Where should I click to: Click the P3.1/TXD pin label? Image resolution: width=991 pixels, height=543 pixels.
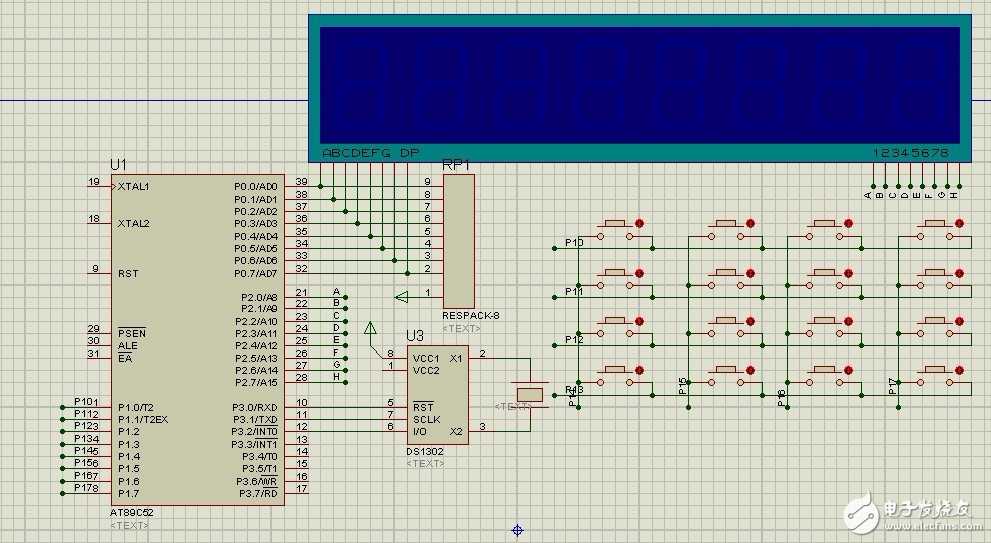(x=255, y=420)
